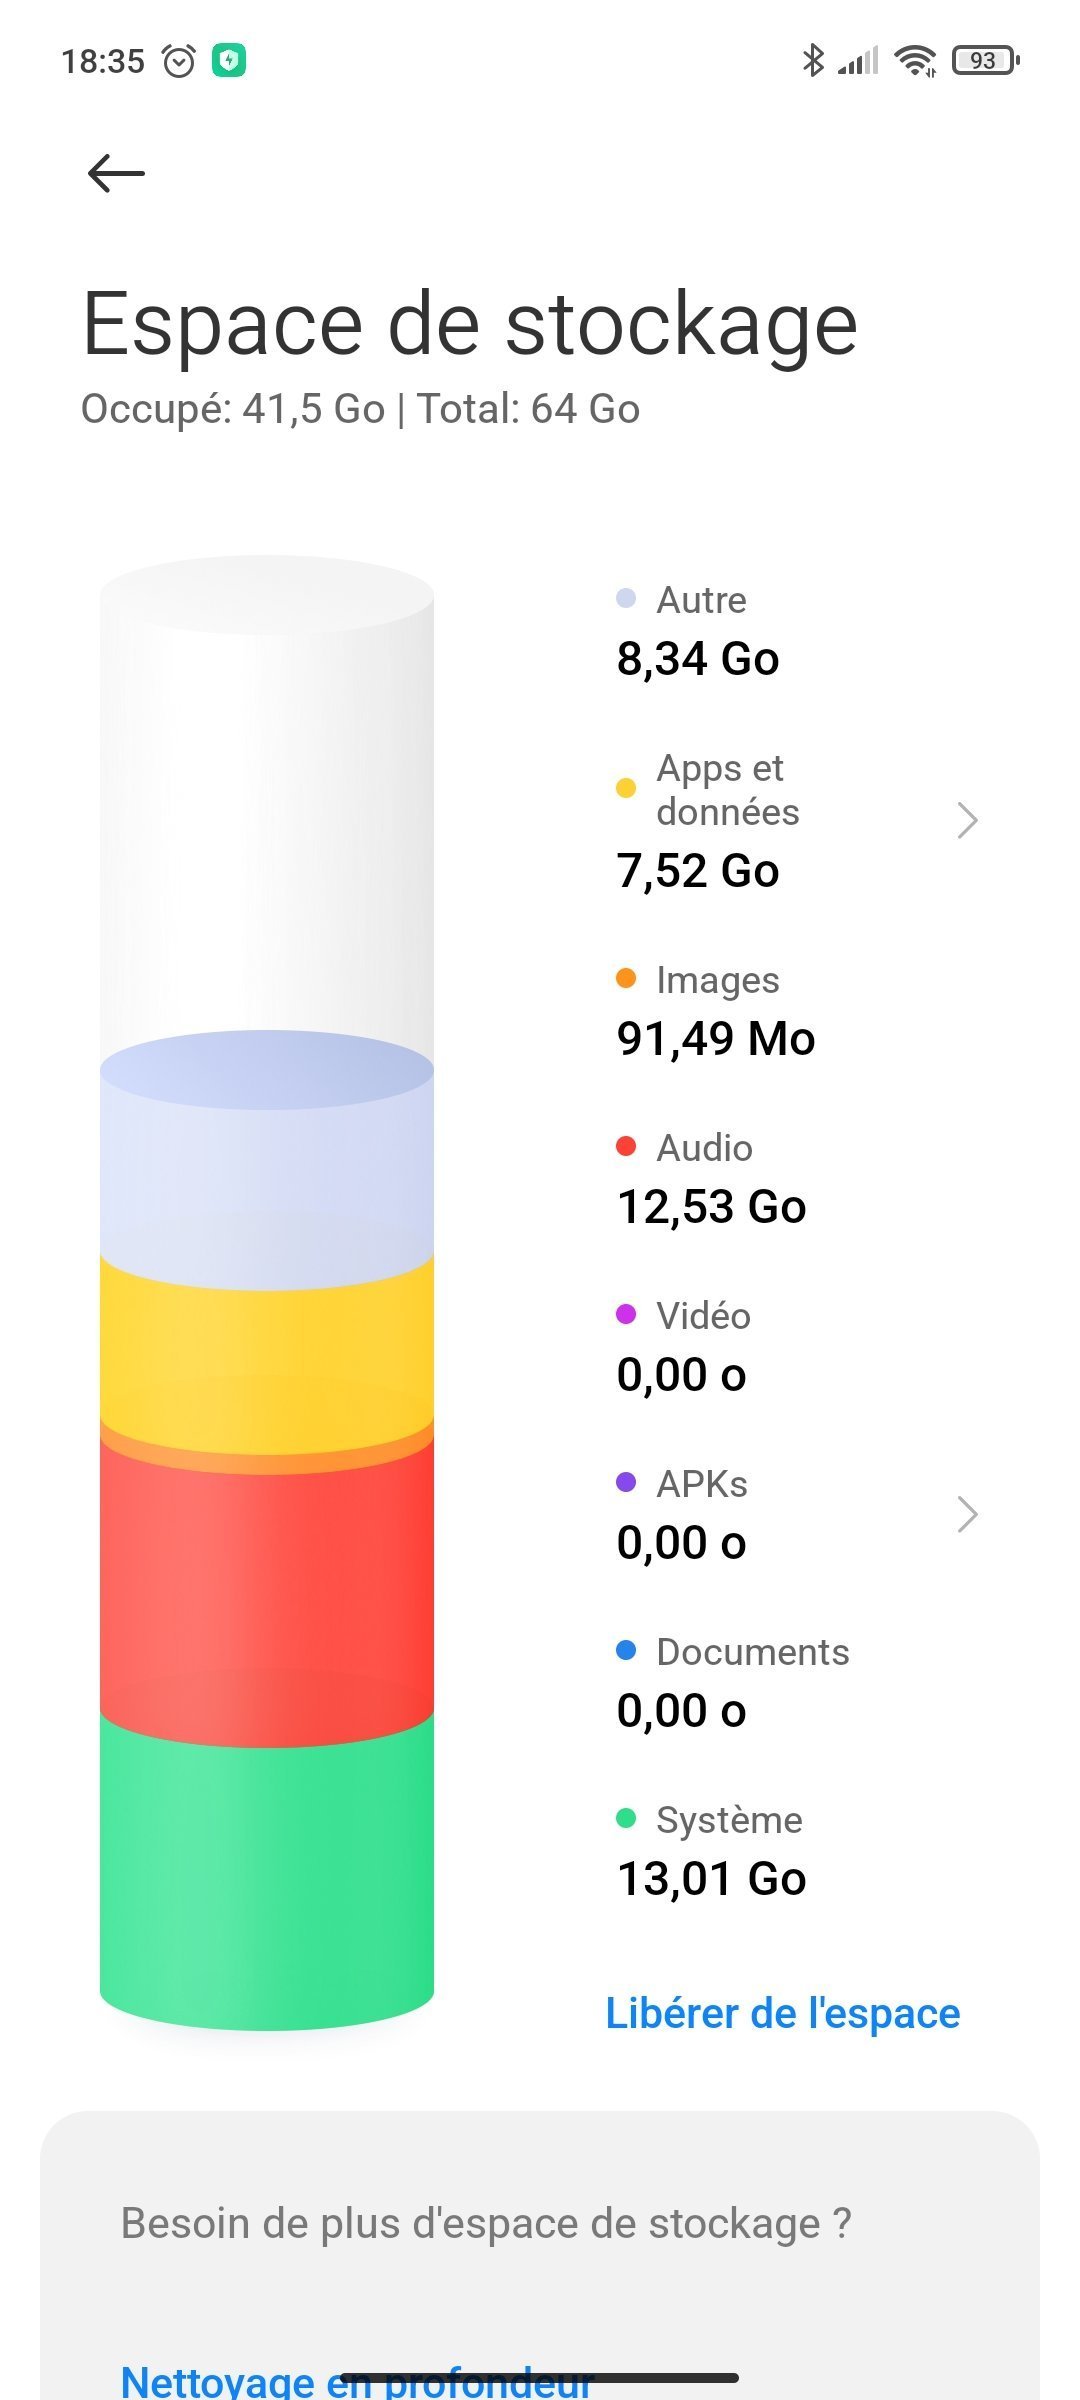Screen dimensions: 1080x2400
Task: Tap the red Audio cylinder segment
Action: pos(267,1590)
